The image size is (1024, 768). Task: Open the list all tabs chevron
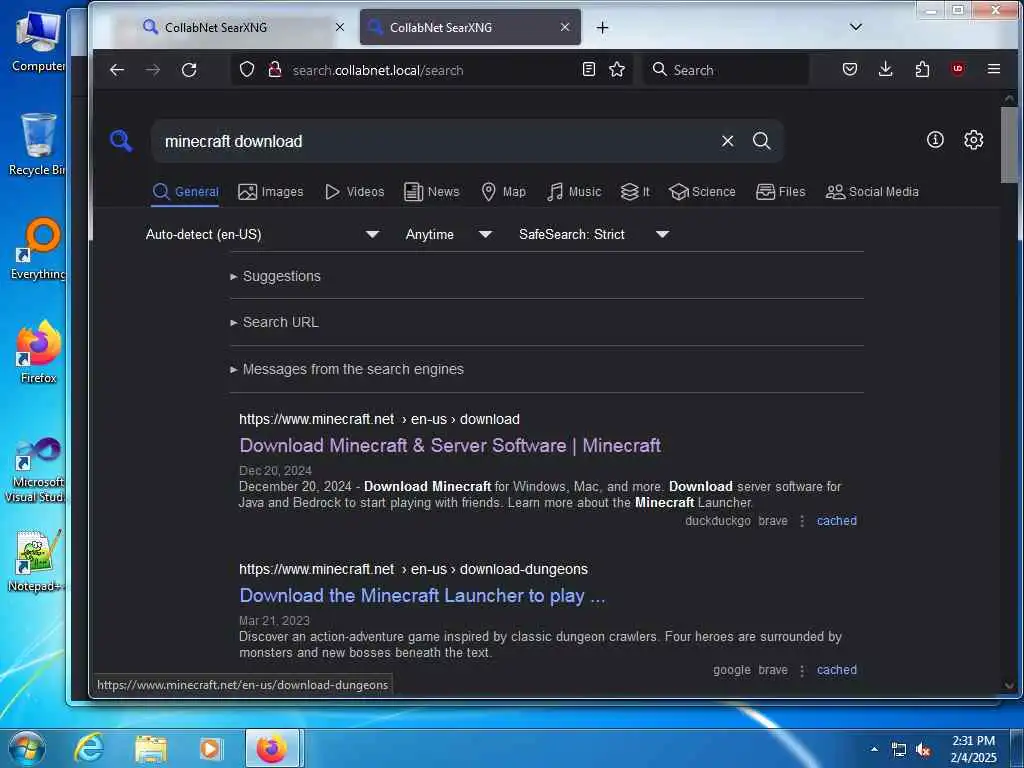pyautogui.click(x=856, y=27)
